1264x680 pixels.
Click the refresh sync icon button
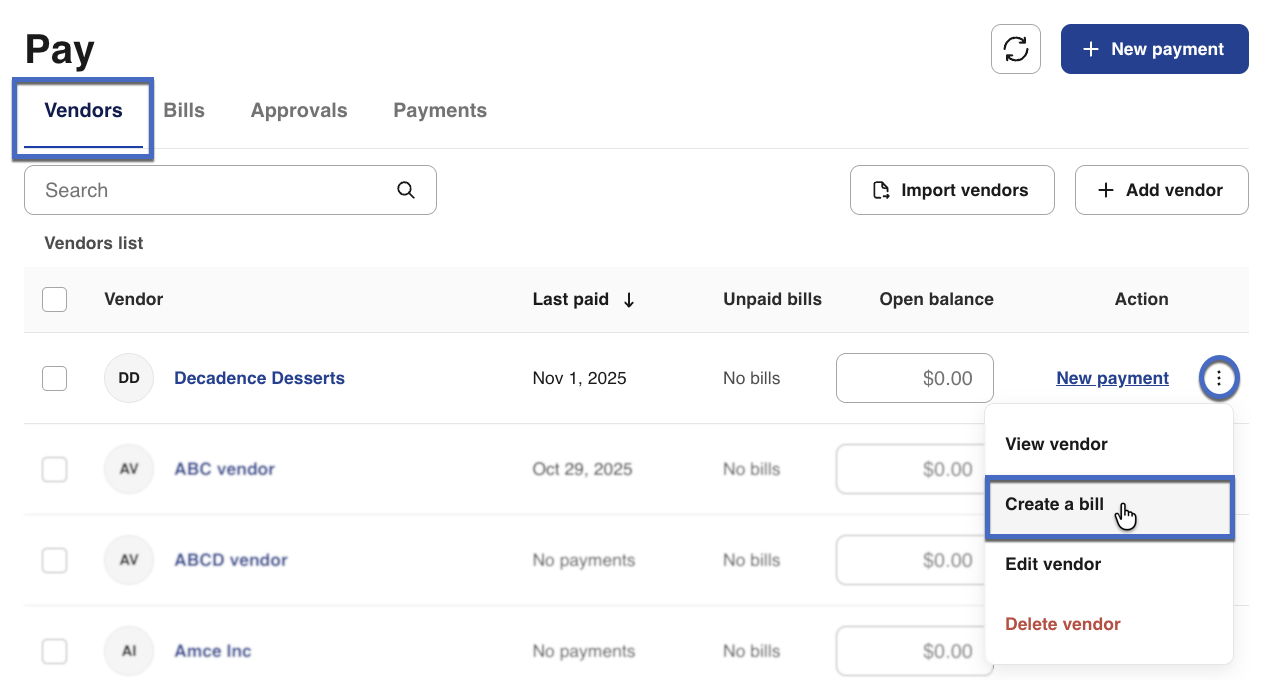tap(1015, 49)
